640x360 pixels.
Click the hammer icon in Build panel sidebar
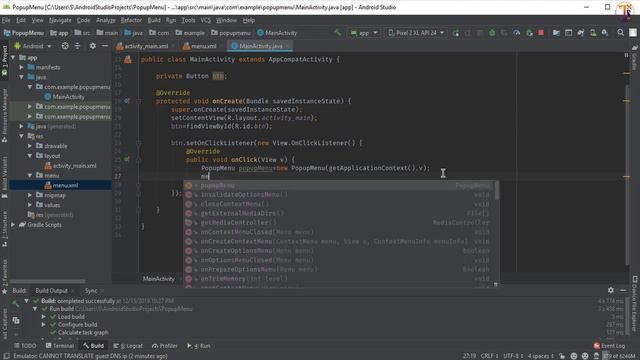[16, 303]
